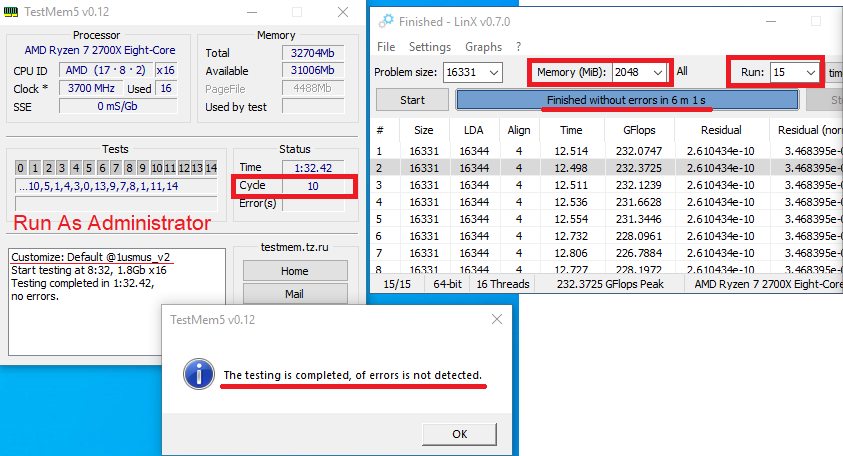Open the Graphs menu in LinX
Image resolution: width=843 pixels, height=456 pixels.
483,47
